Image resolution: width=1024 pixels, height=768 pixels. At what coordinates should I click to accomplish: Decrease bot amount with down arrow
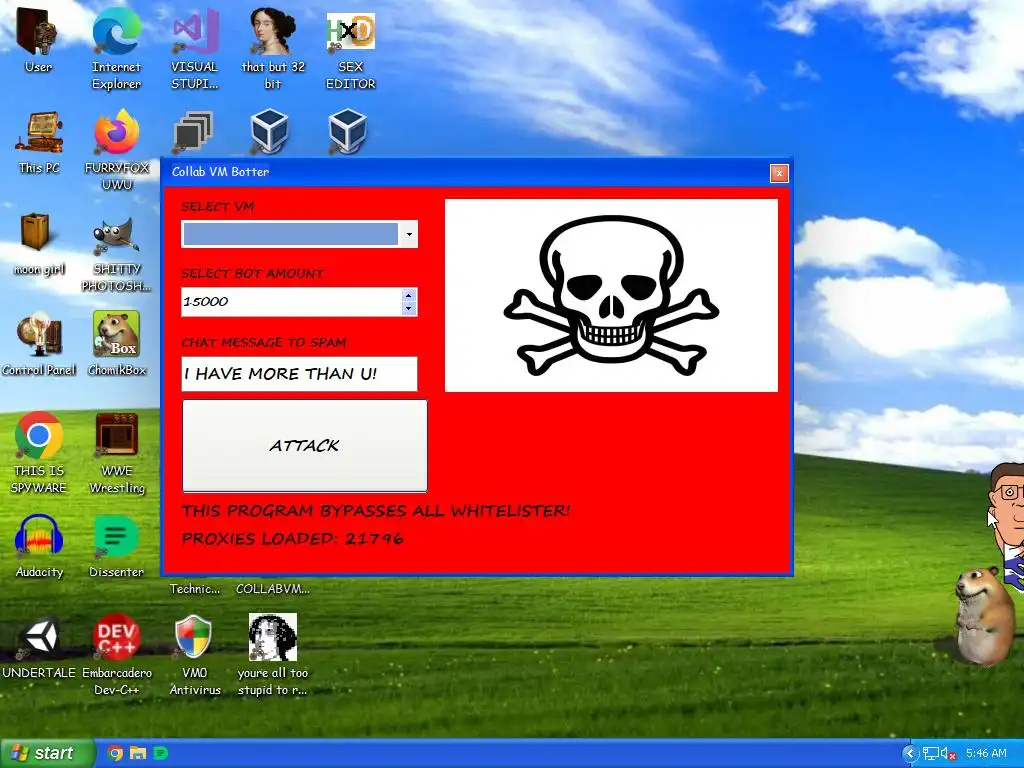coord(409,308)
